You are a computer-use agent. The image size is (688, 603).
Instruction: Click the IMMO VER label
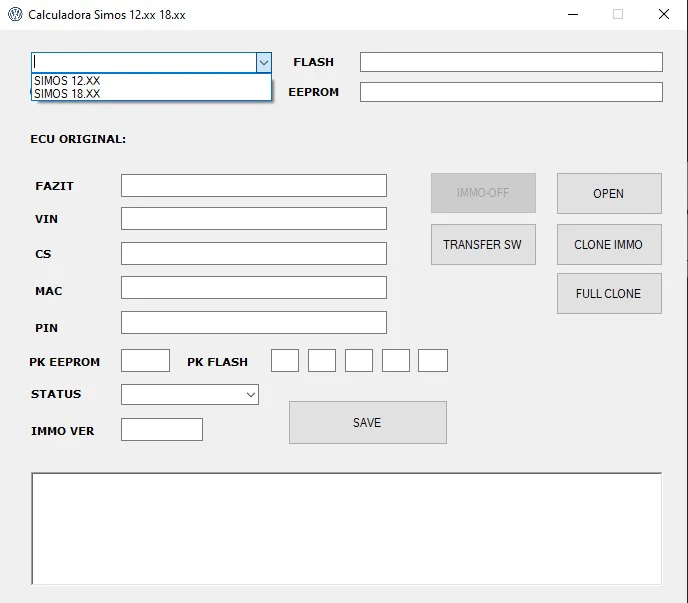pyautogui.click(x=63, y=431)
